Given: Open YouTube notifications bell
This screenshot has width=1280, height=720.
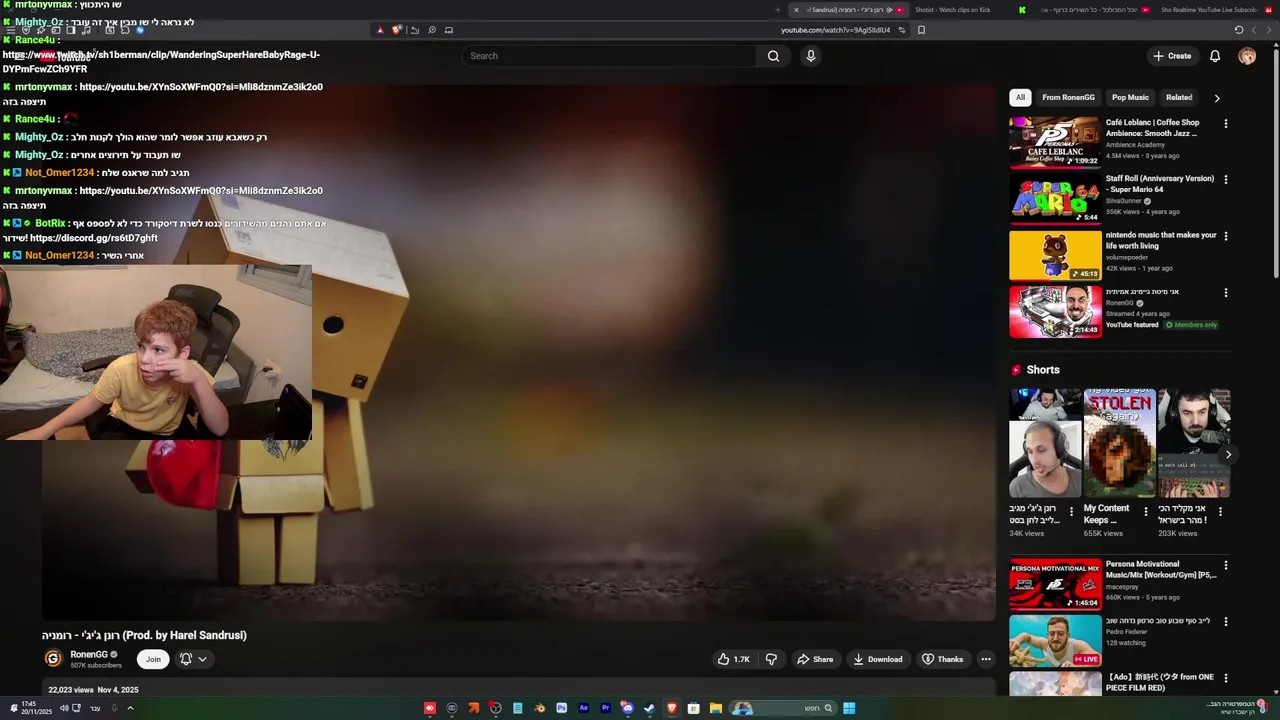Looking at the screenshot, I should coord(1215,56).
